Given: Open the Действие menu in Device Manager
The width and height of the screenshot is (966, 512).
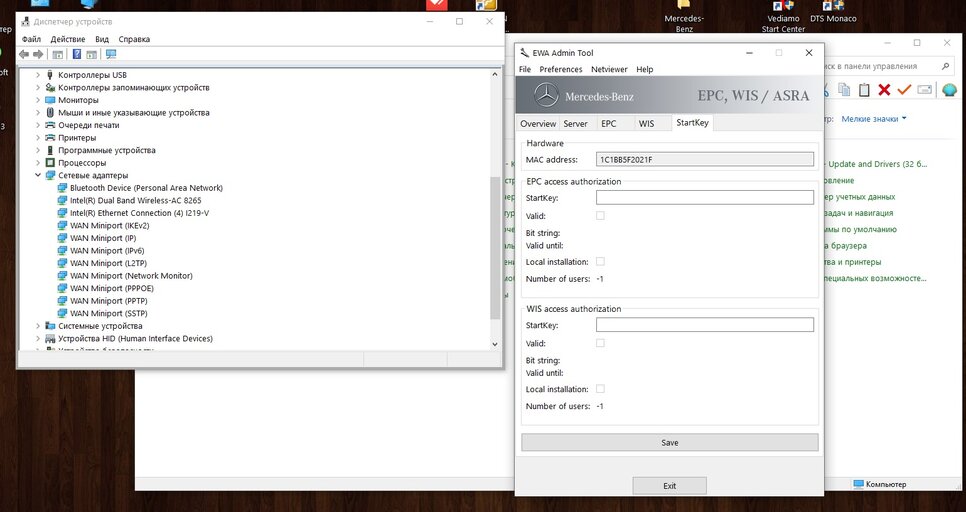Looking at the screenshot, I should (68, 39).
